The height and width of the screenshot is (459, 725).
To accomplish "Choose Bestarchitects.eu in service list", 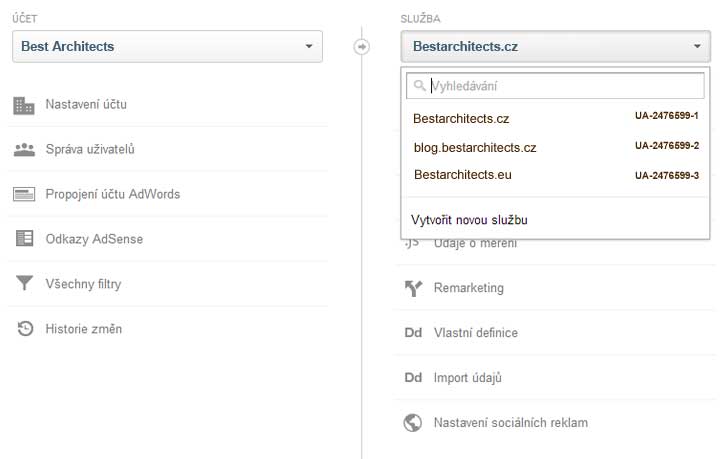I will [463, 175].
